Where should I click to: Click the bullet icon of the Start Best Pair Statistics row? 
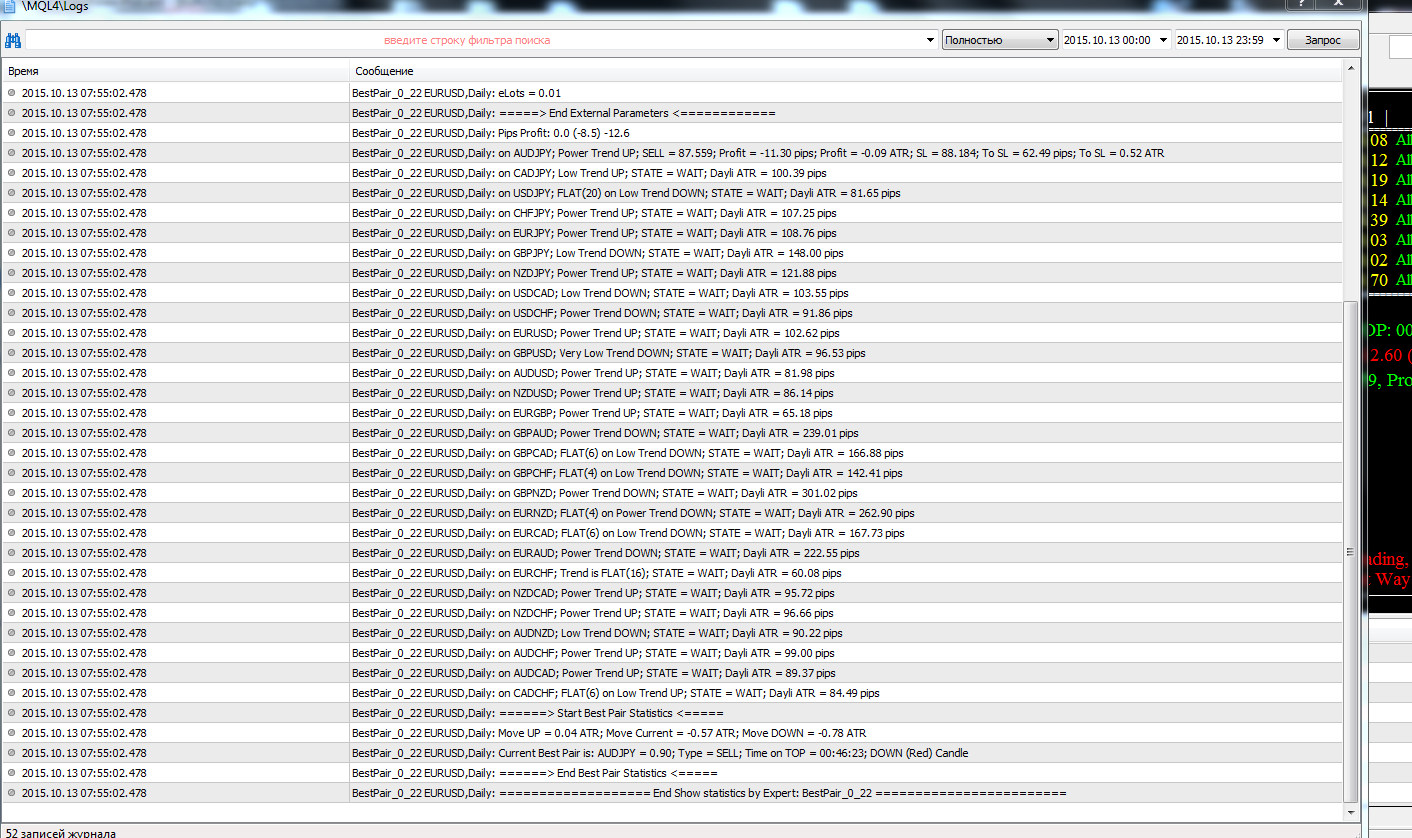[12, 713]
